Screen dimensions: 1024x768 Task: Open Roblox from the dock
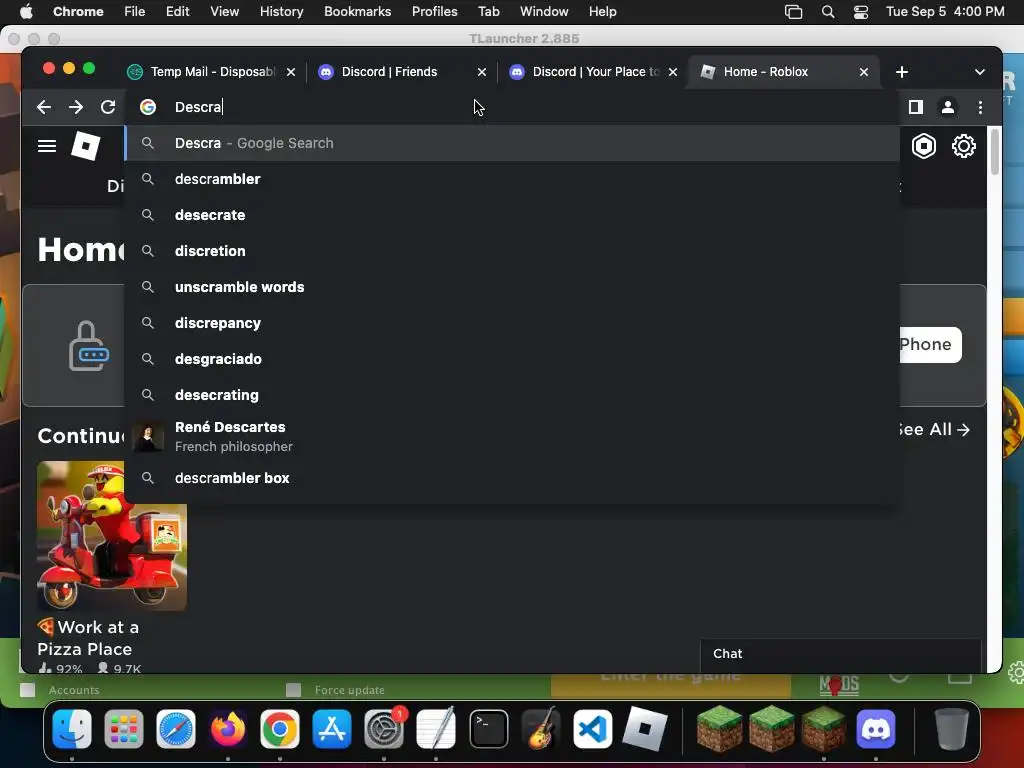click(645, 729)
